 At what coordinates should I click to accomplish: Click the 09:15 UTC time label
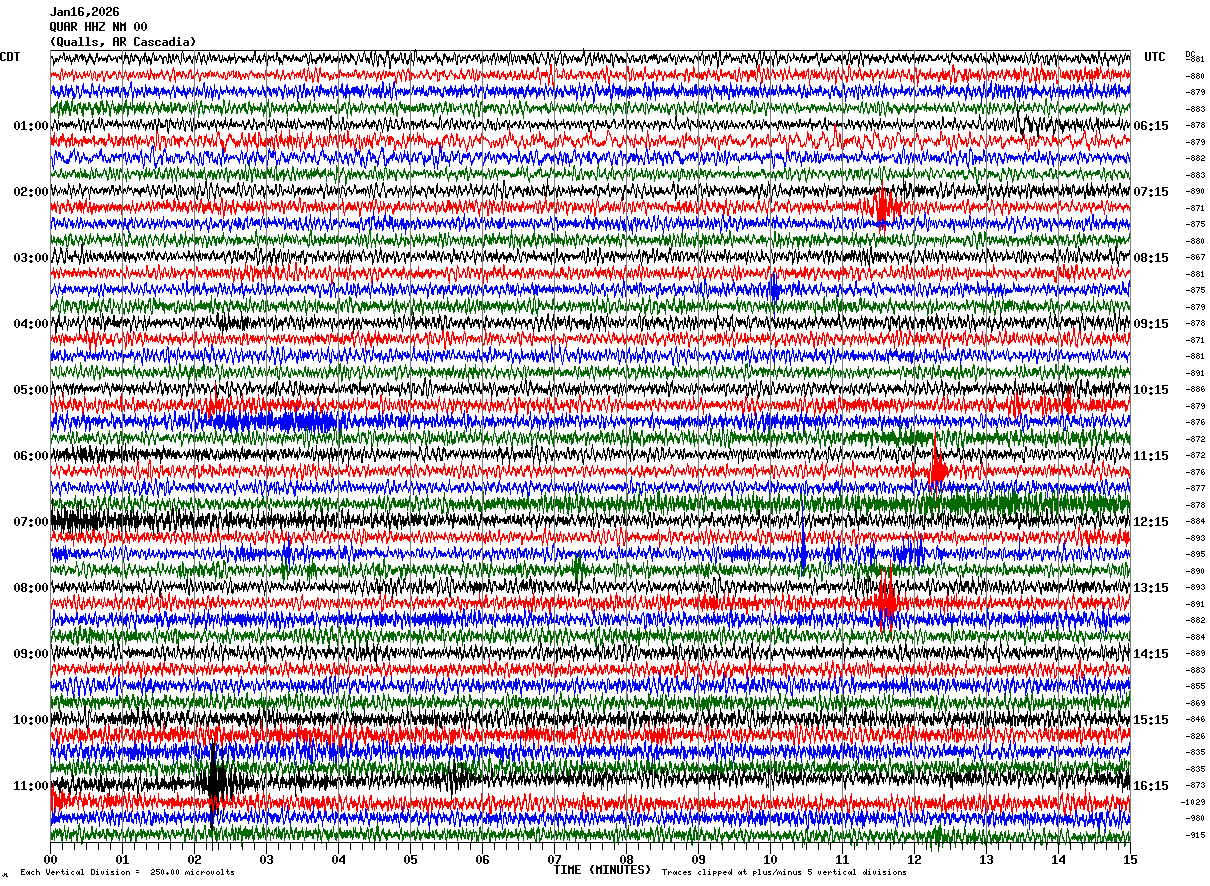(1152, 324)
